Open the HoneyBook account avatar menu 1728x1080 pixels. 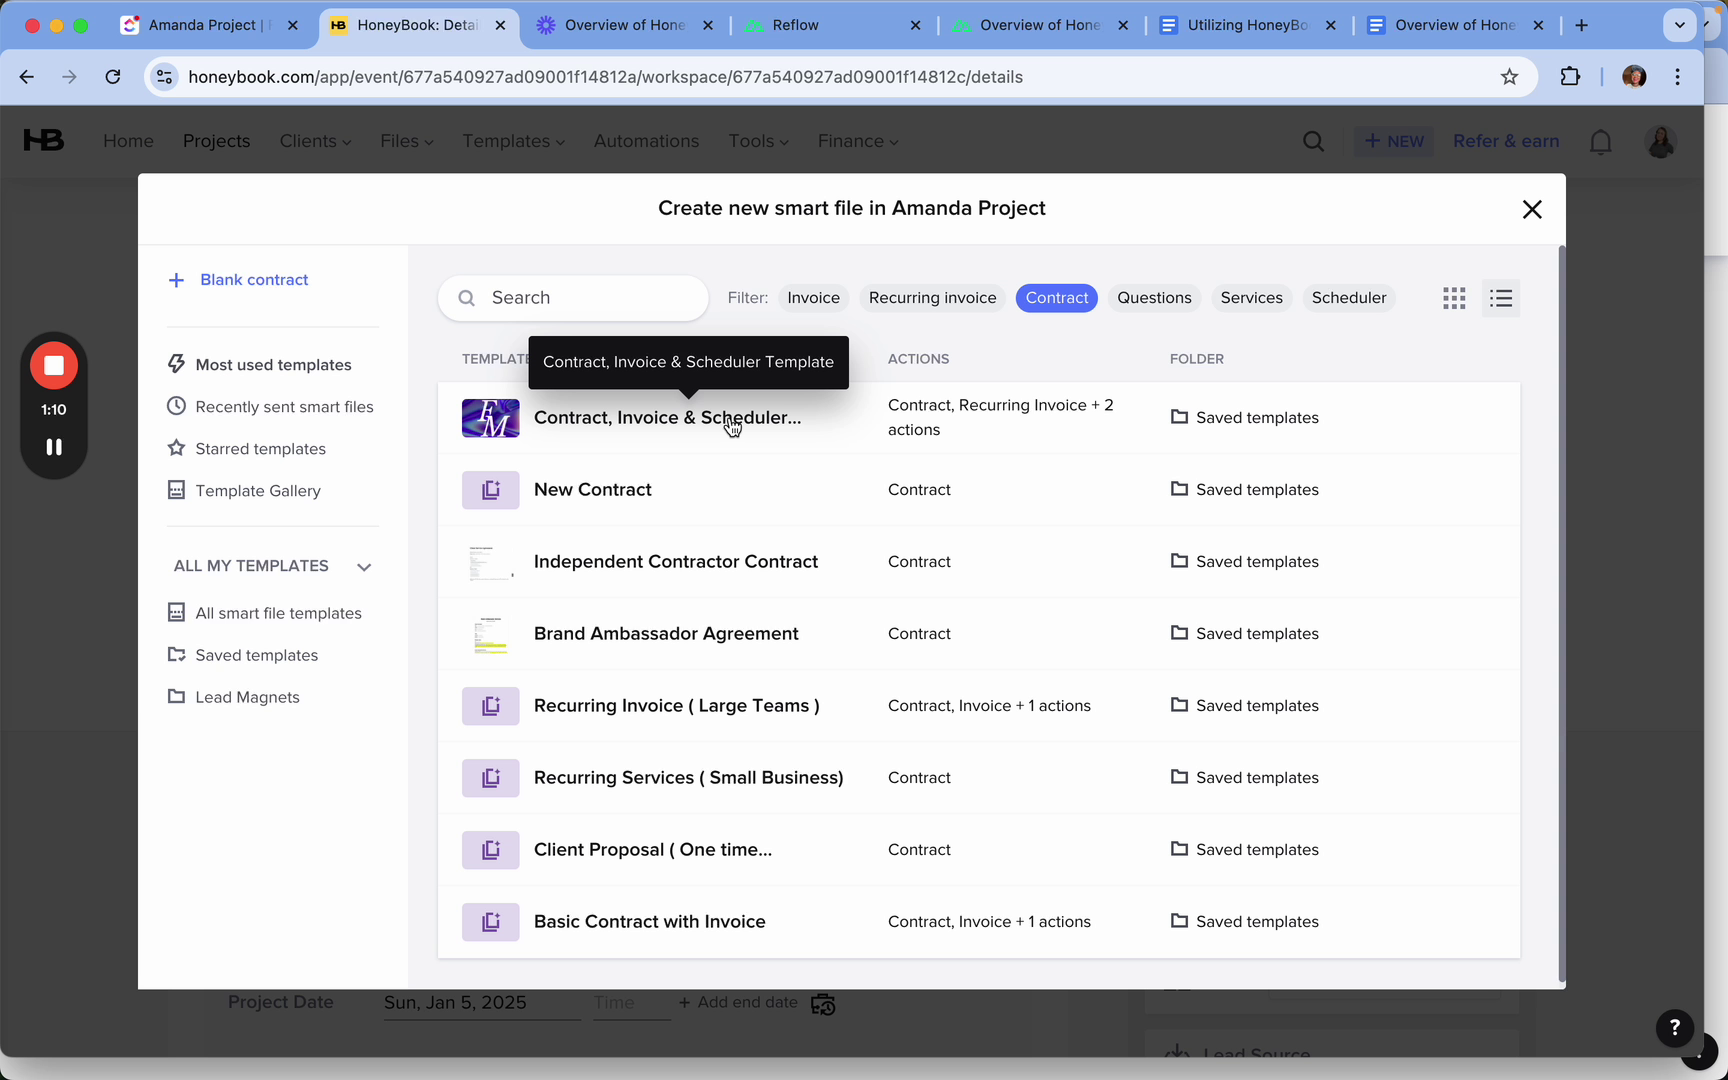pos(1661,142)
